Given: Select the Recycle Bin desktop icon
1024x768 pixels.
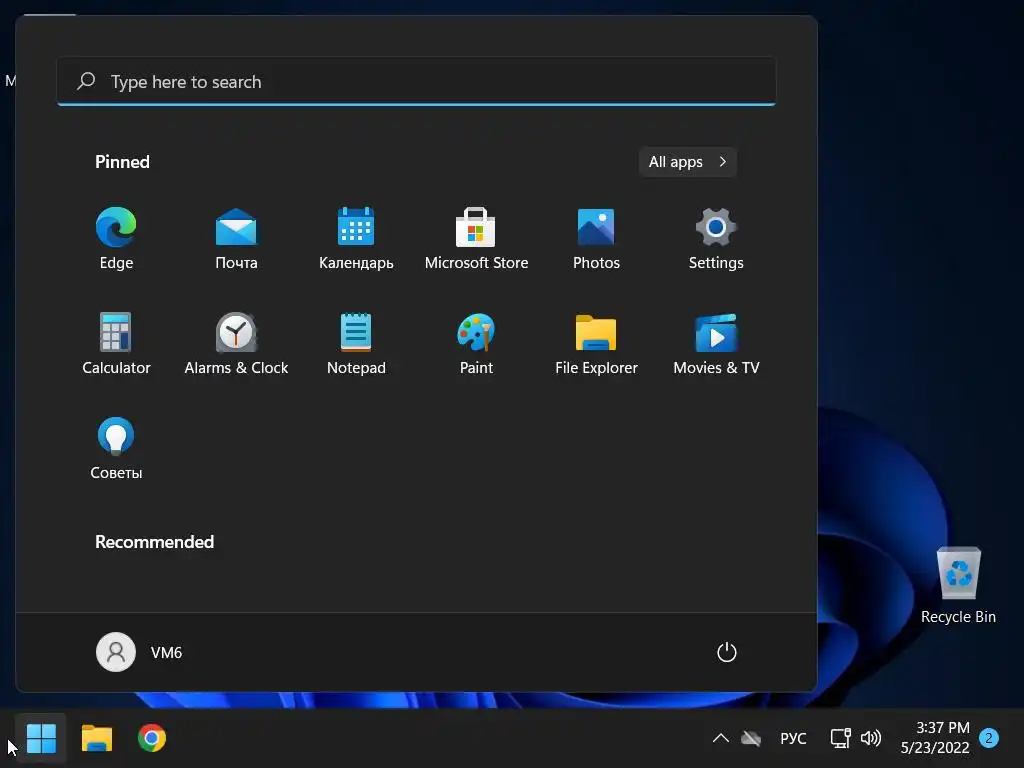Looking at the screenshot, I should click(x=958, y=585).
